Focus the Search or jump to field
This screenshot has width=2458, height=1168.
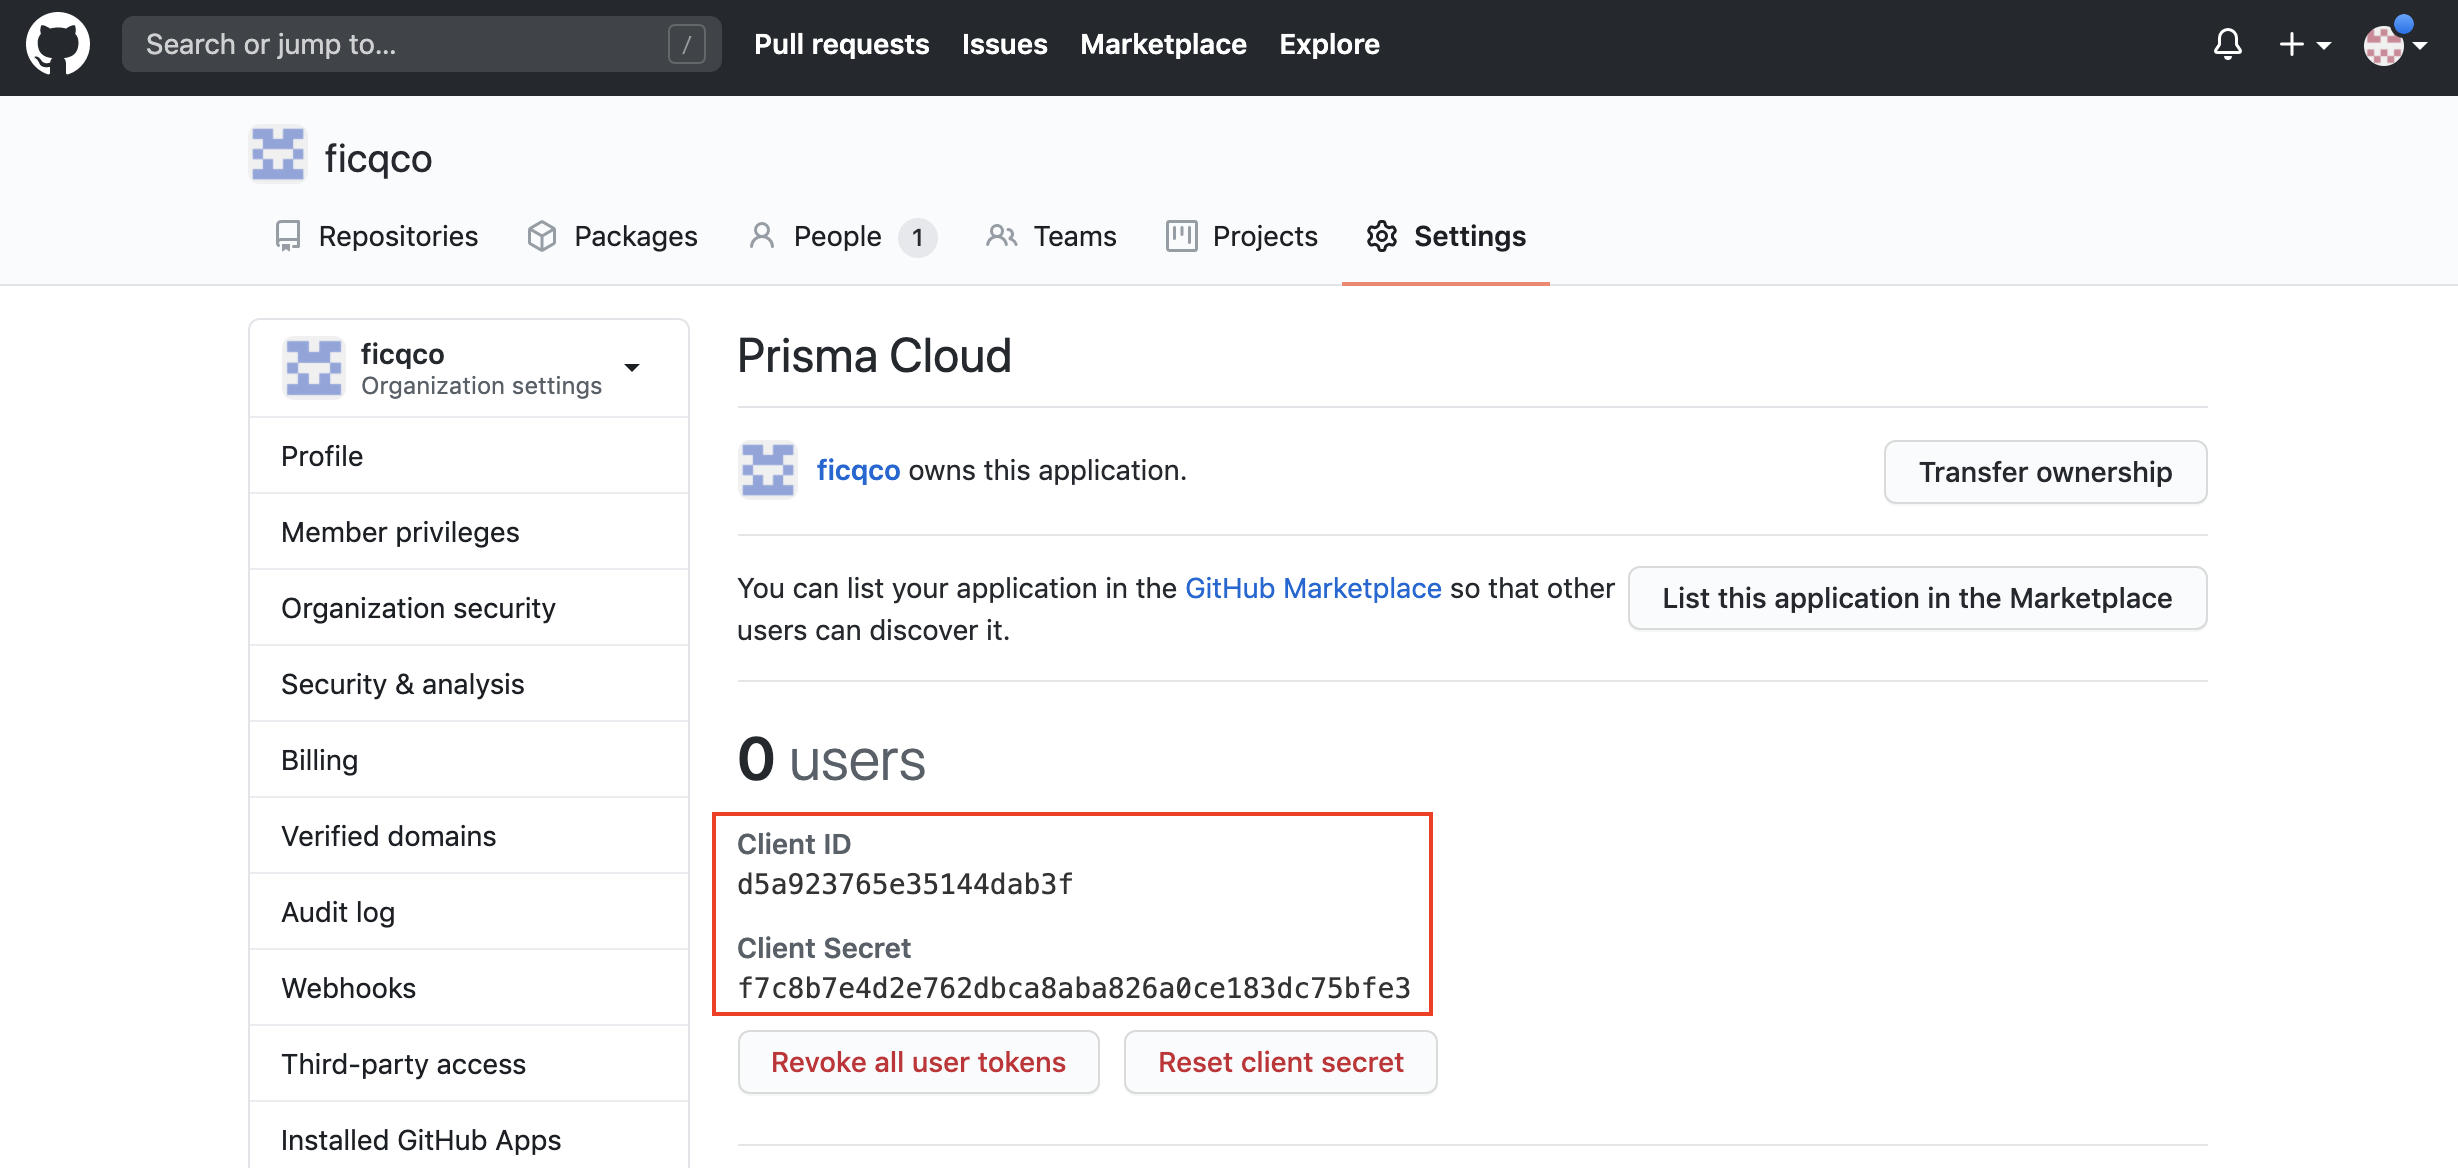click(x=421, y=44)
